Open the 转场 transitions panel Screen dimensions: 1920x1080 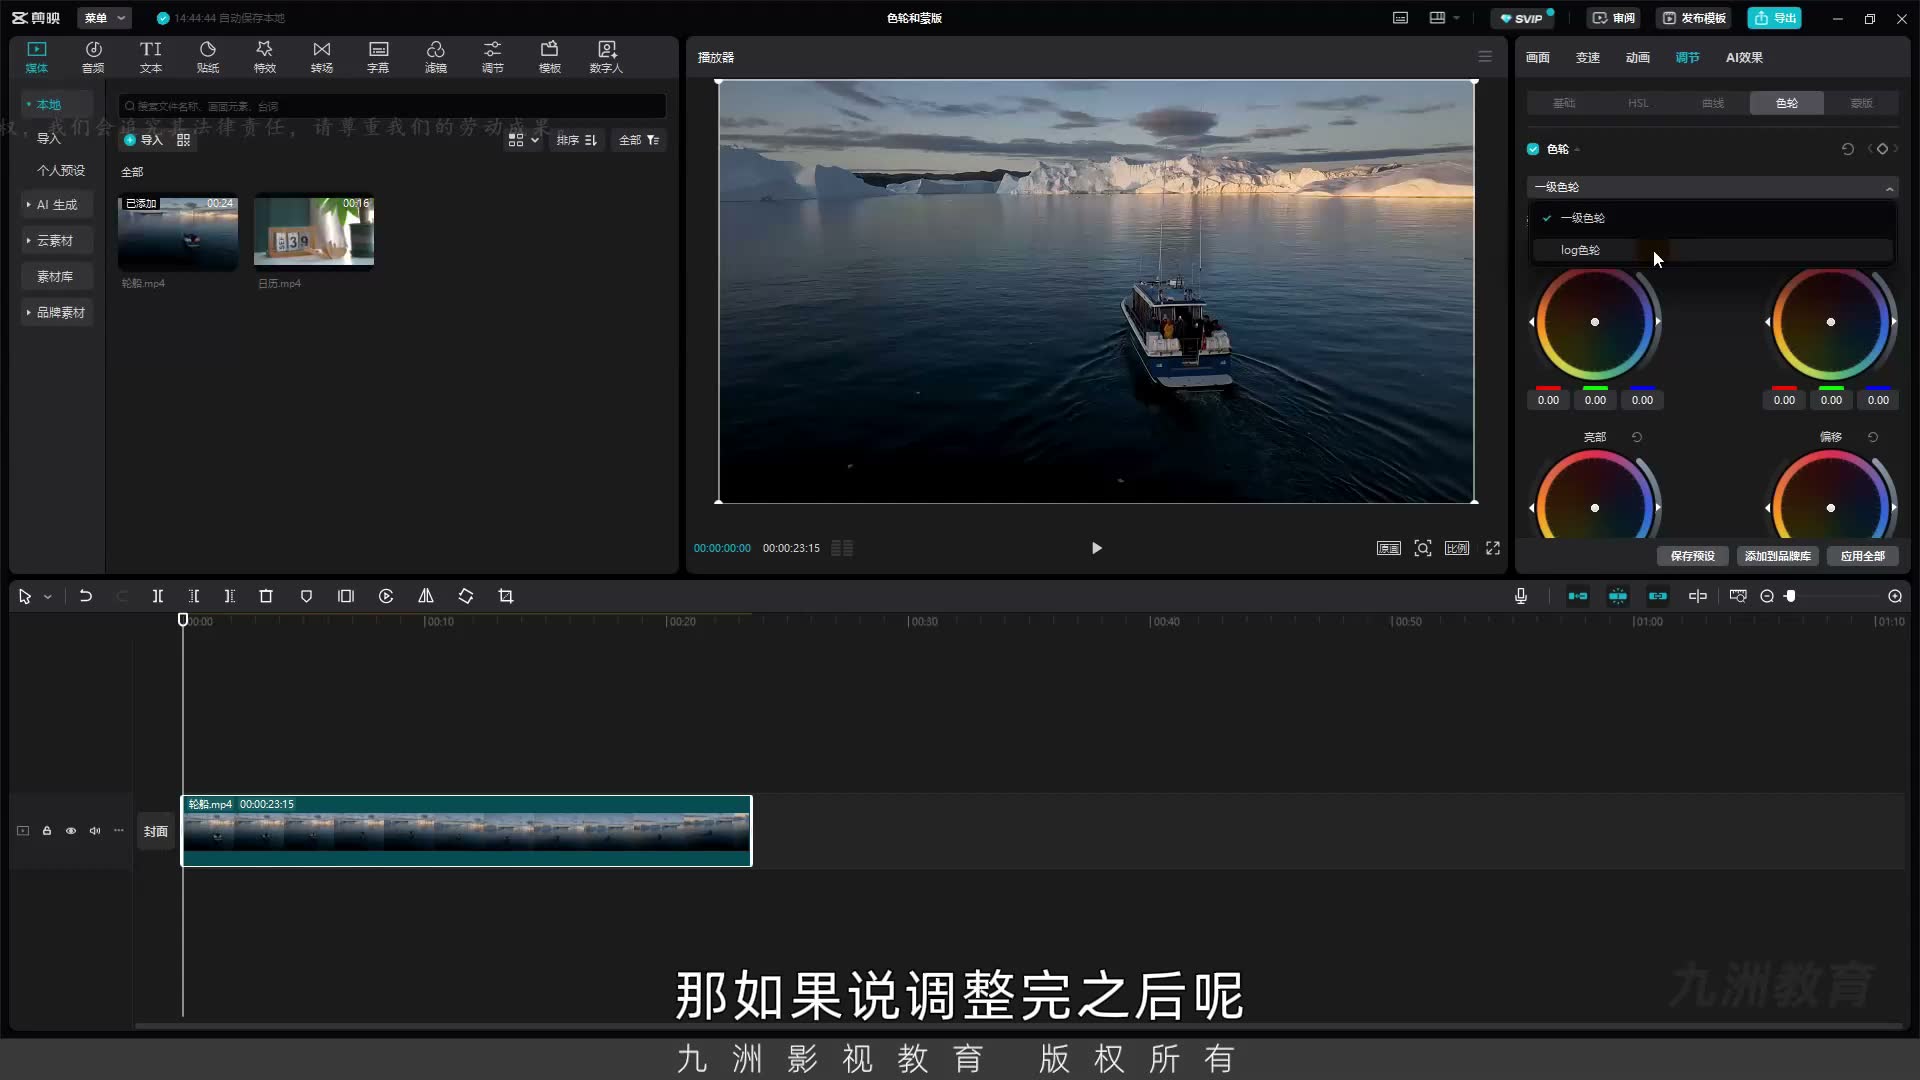coord(321,57)
